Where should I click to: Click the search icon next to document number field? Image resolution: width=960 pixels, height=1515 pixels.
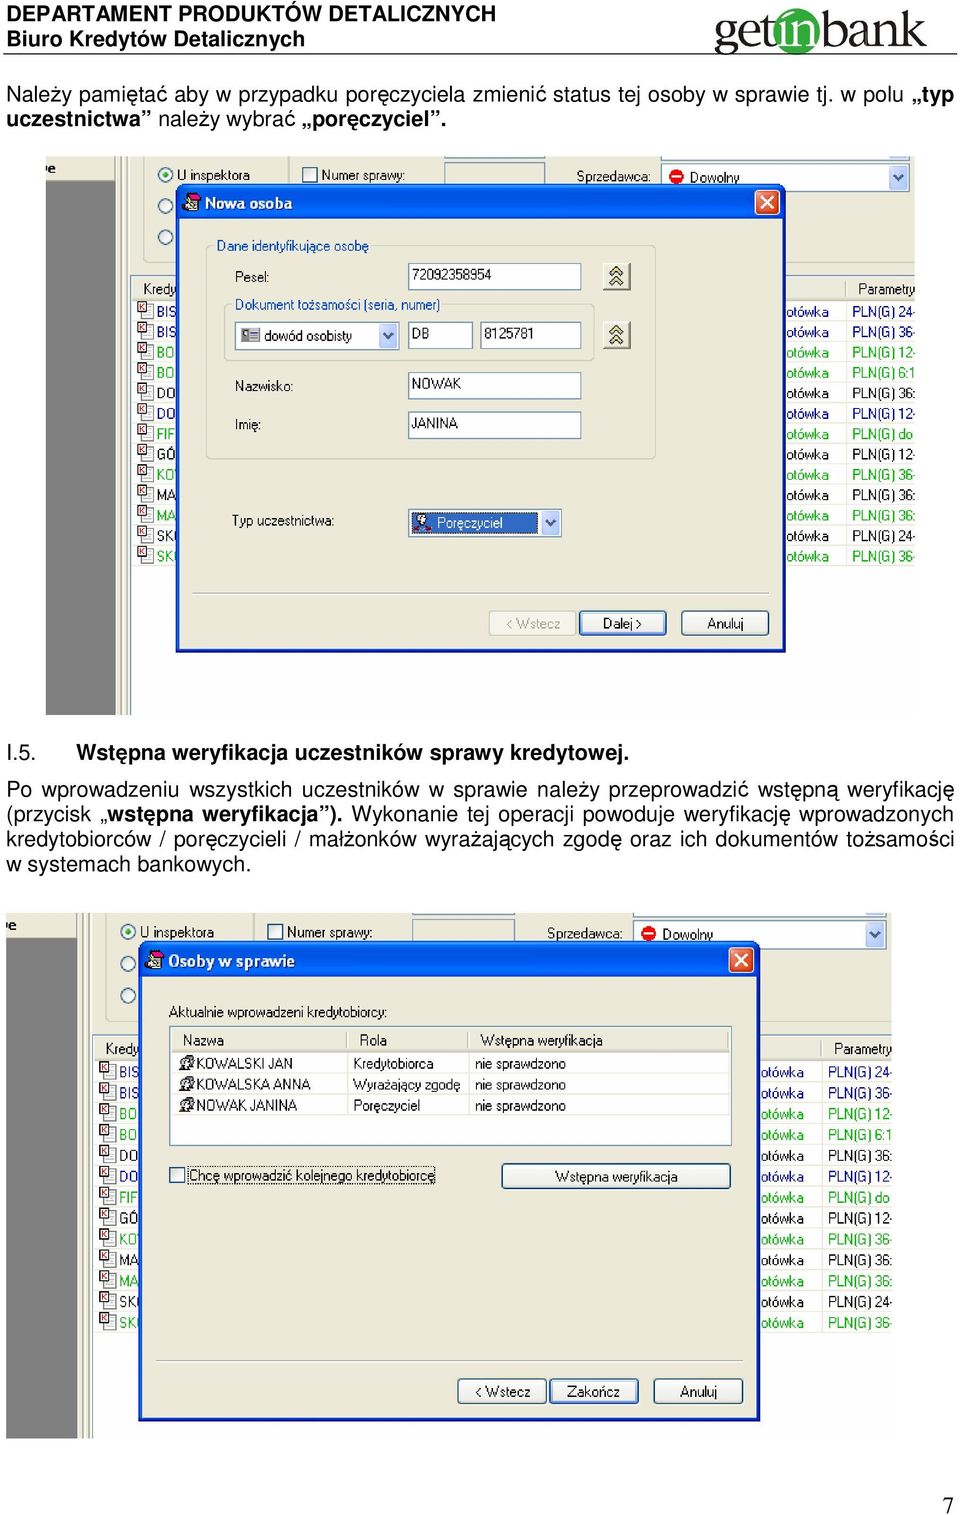616,335
